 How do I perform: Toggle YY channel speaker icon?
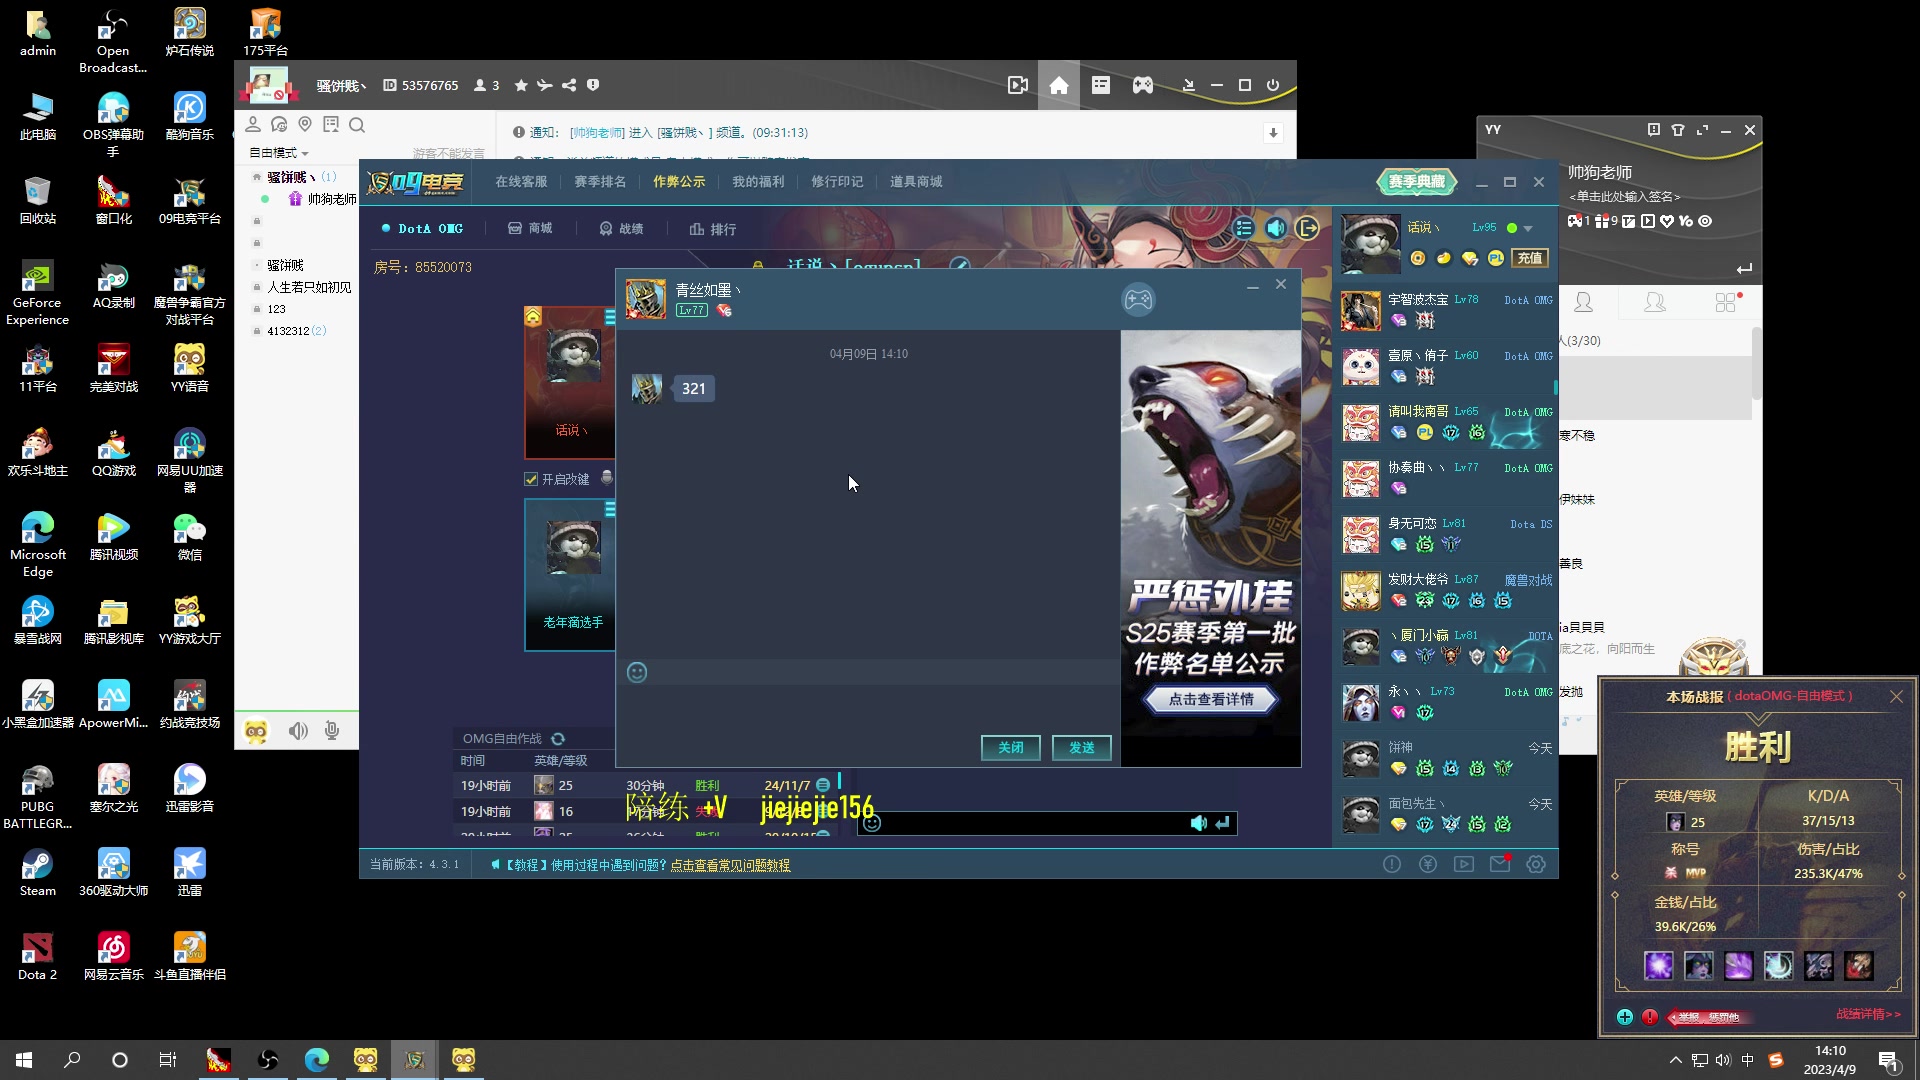coord(298,731)
